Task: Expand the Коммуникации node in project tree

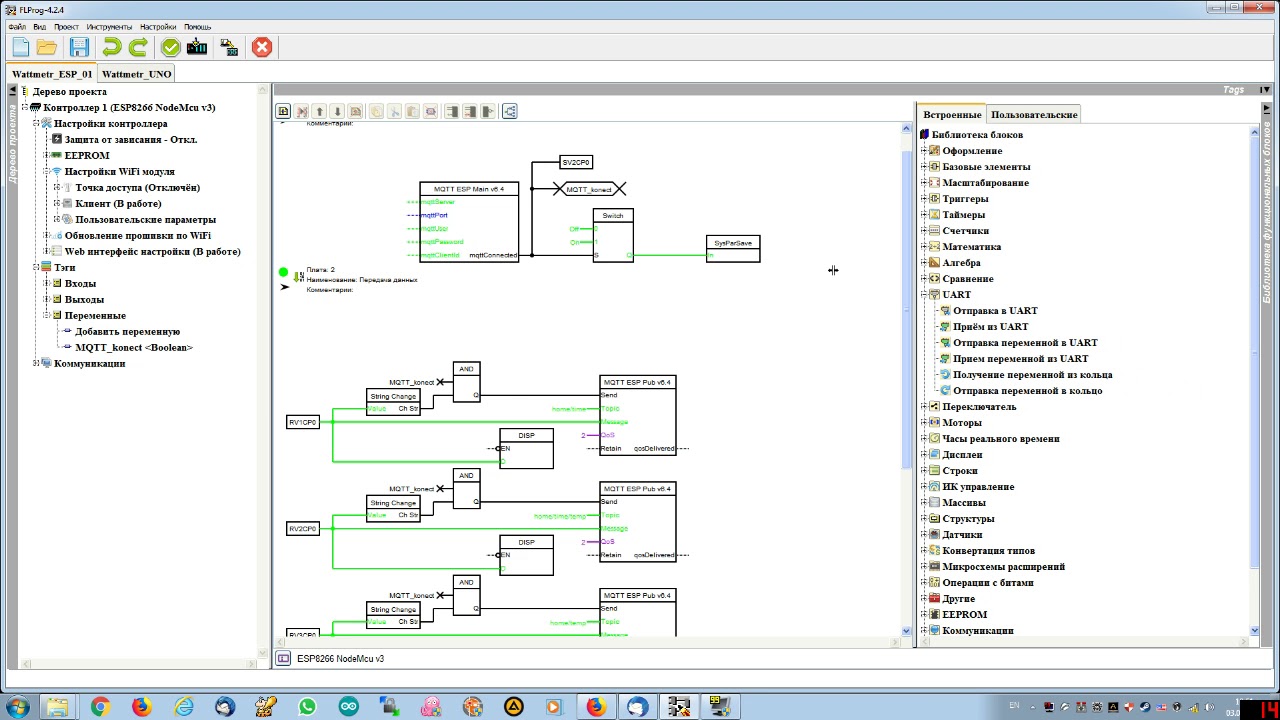Action: pos(35,363)
